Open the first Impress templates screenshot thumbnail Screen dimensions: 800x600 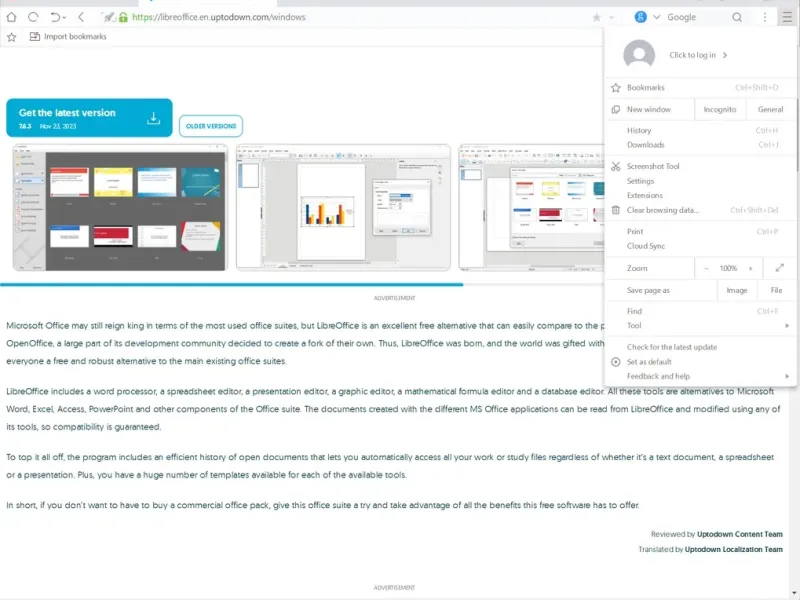[x=120, y=207]
